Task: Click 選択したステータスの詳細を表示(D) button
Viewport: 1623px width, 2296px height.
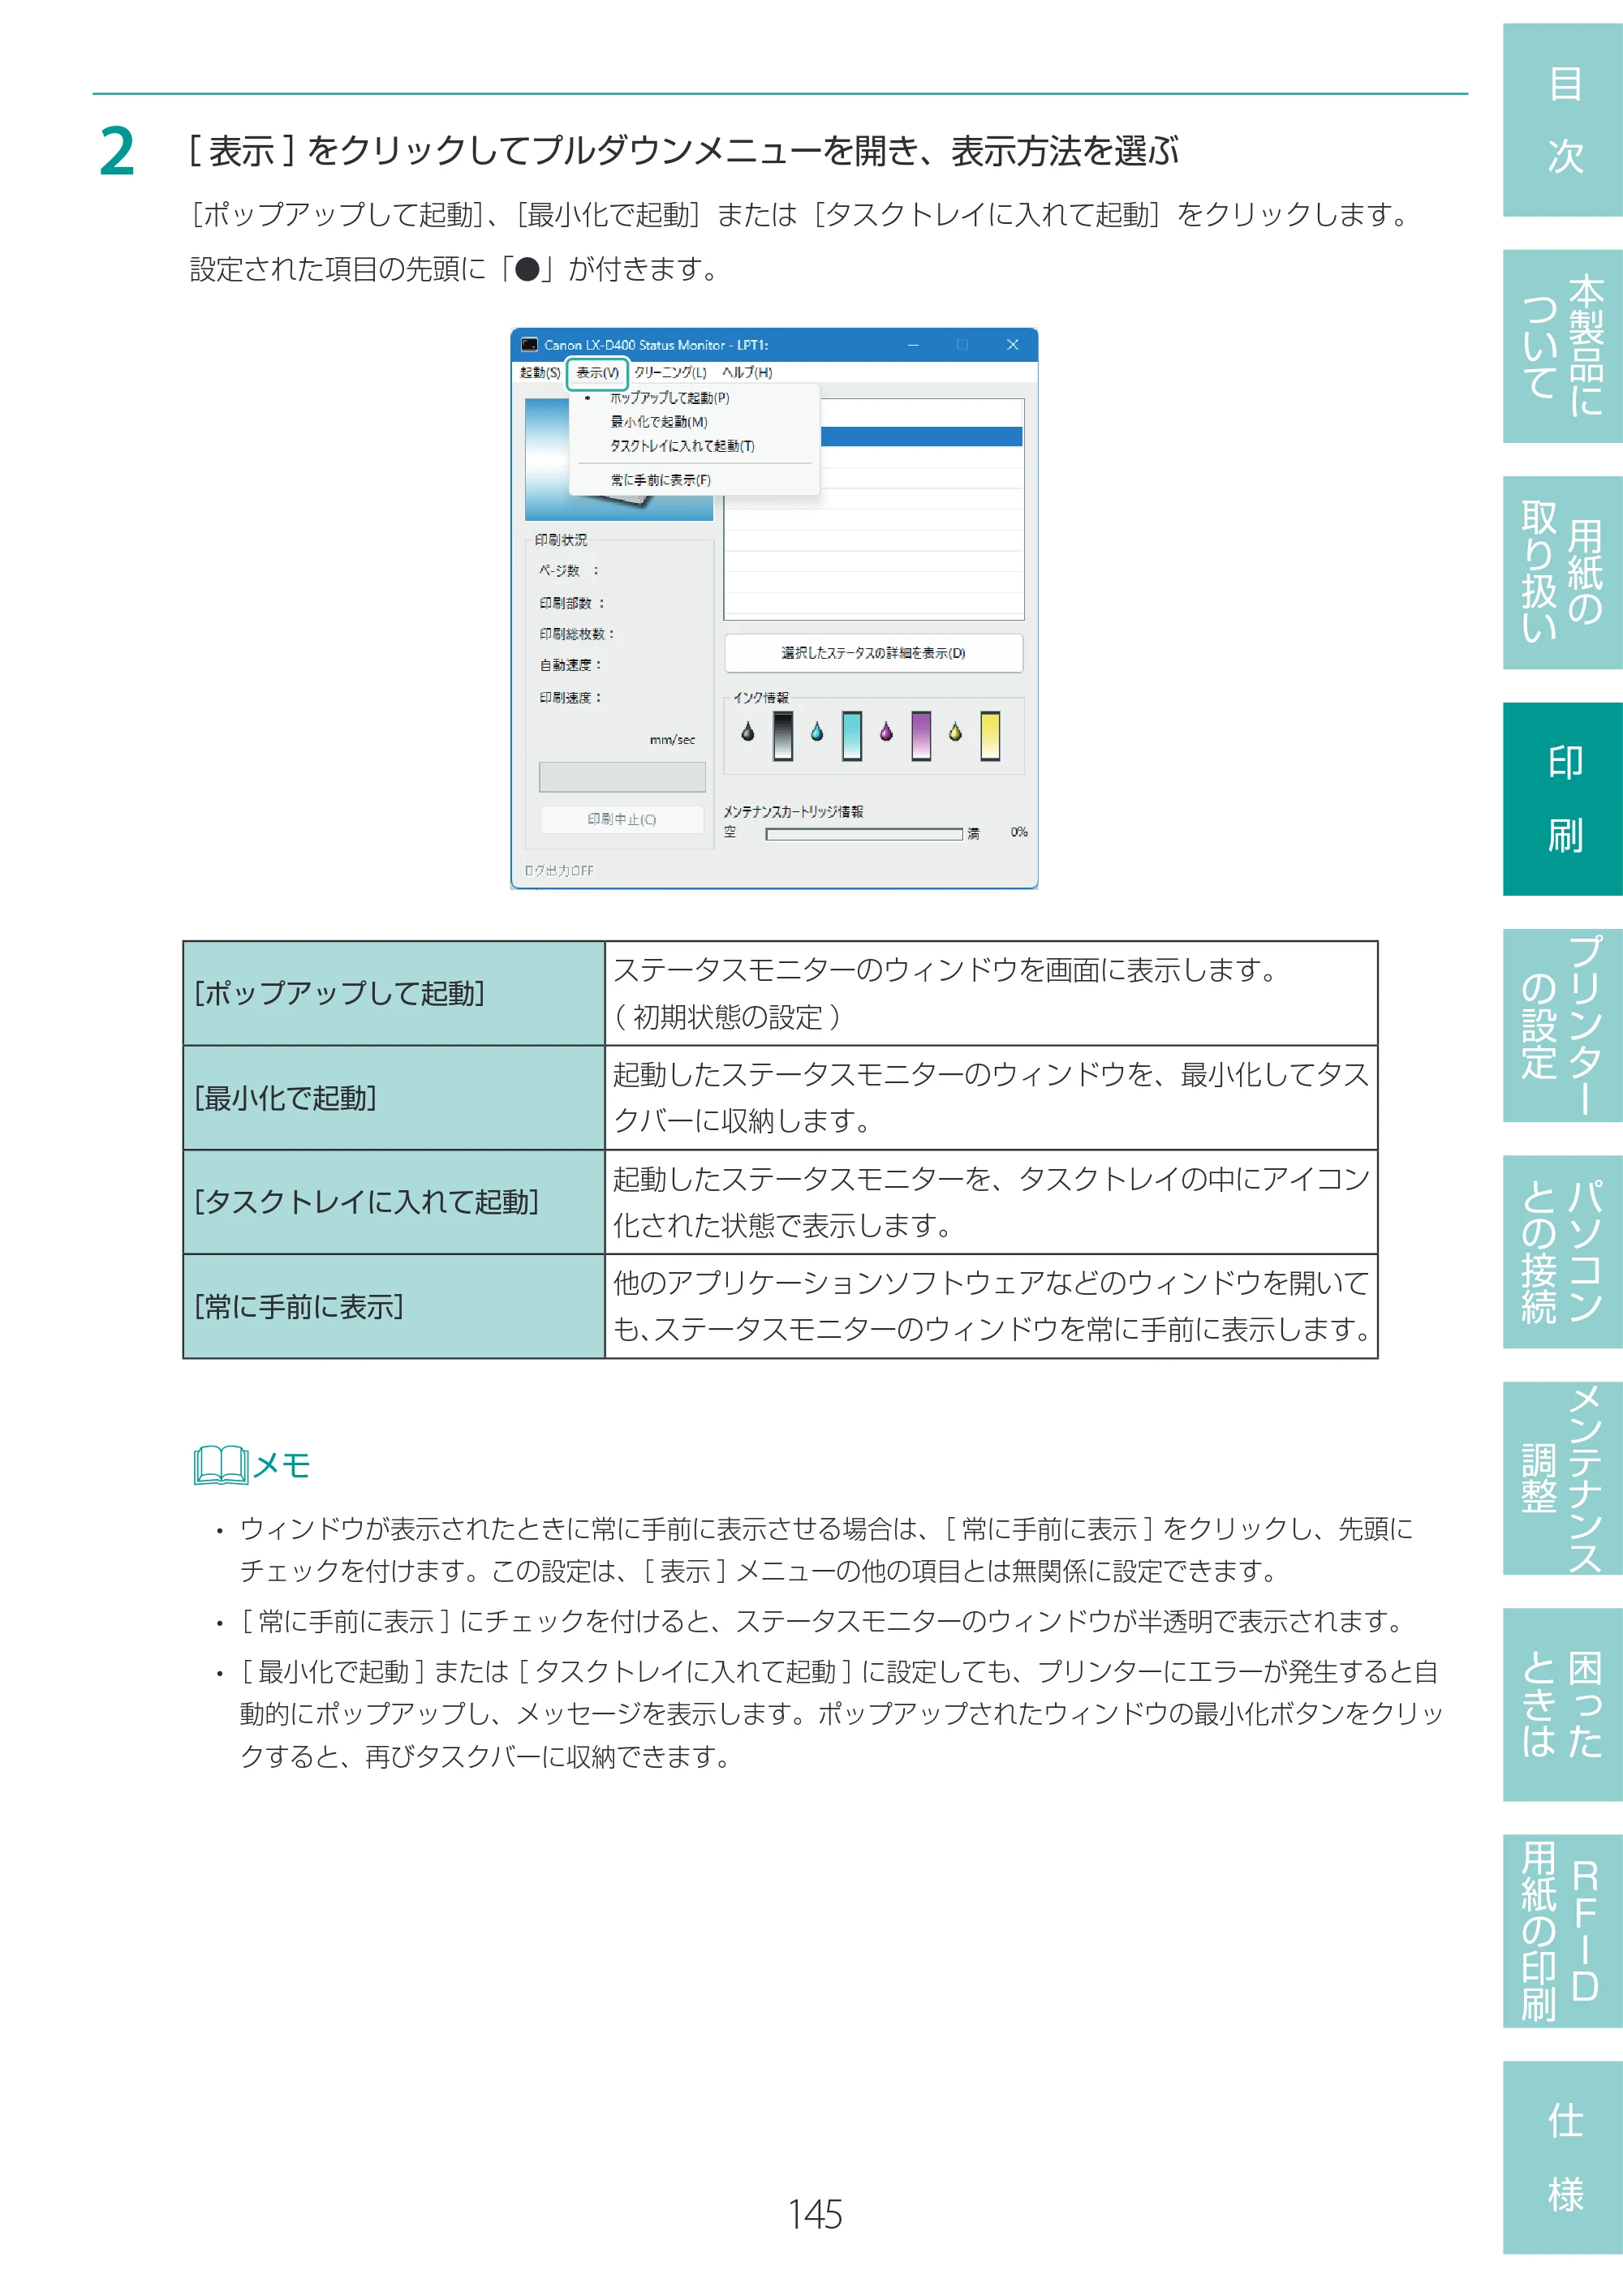Action: (x=873, y=653)
